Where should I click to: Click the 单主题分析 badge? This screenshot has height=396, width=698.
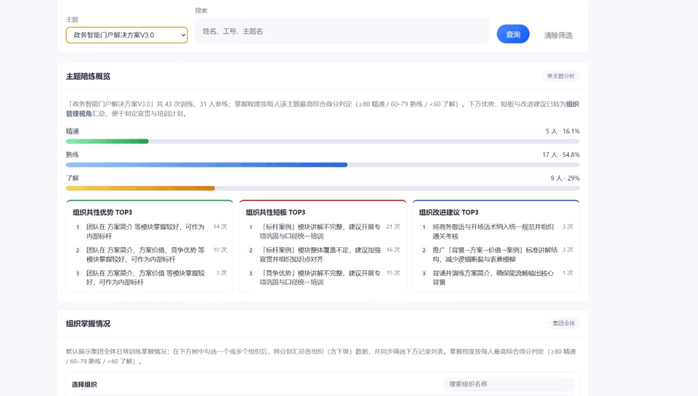click(x=560, y=76)
